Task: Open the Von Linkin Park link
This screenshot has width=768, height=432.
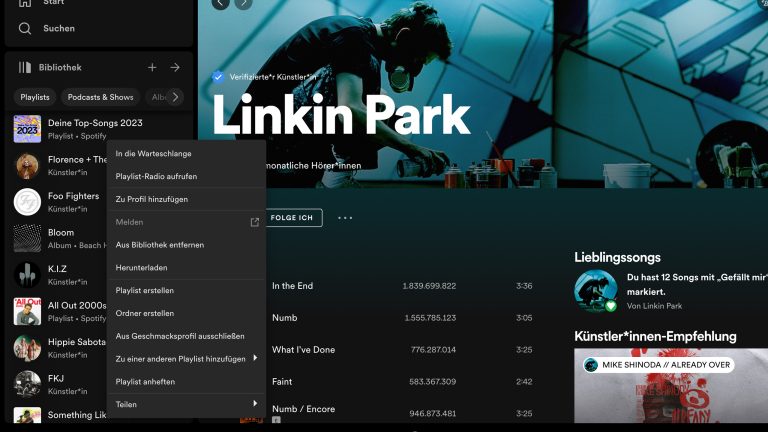Action: 654,306
